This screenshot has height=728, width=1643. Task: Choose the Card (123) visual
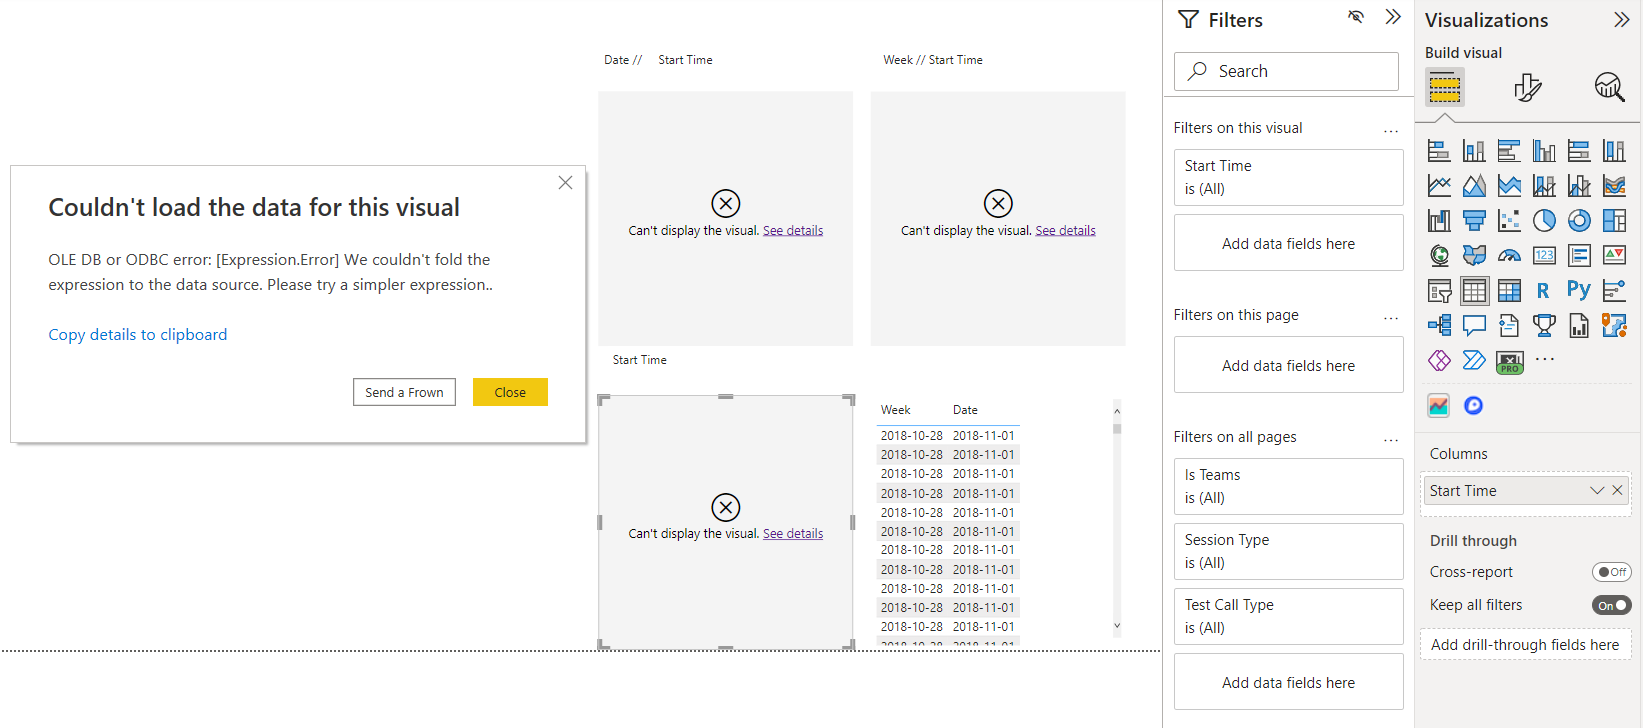(x=1544, y=255)
